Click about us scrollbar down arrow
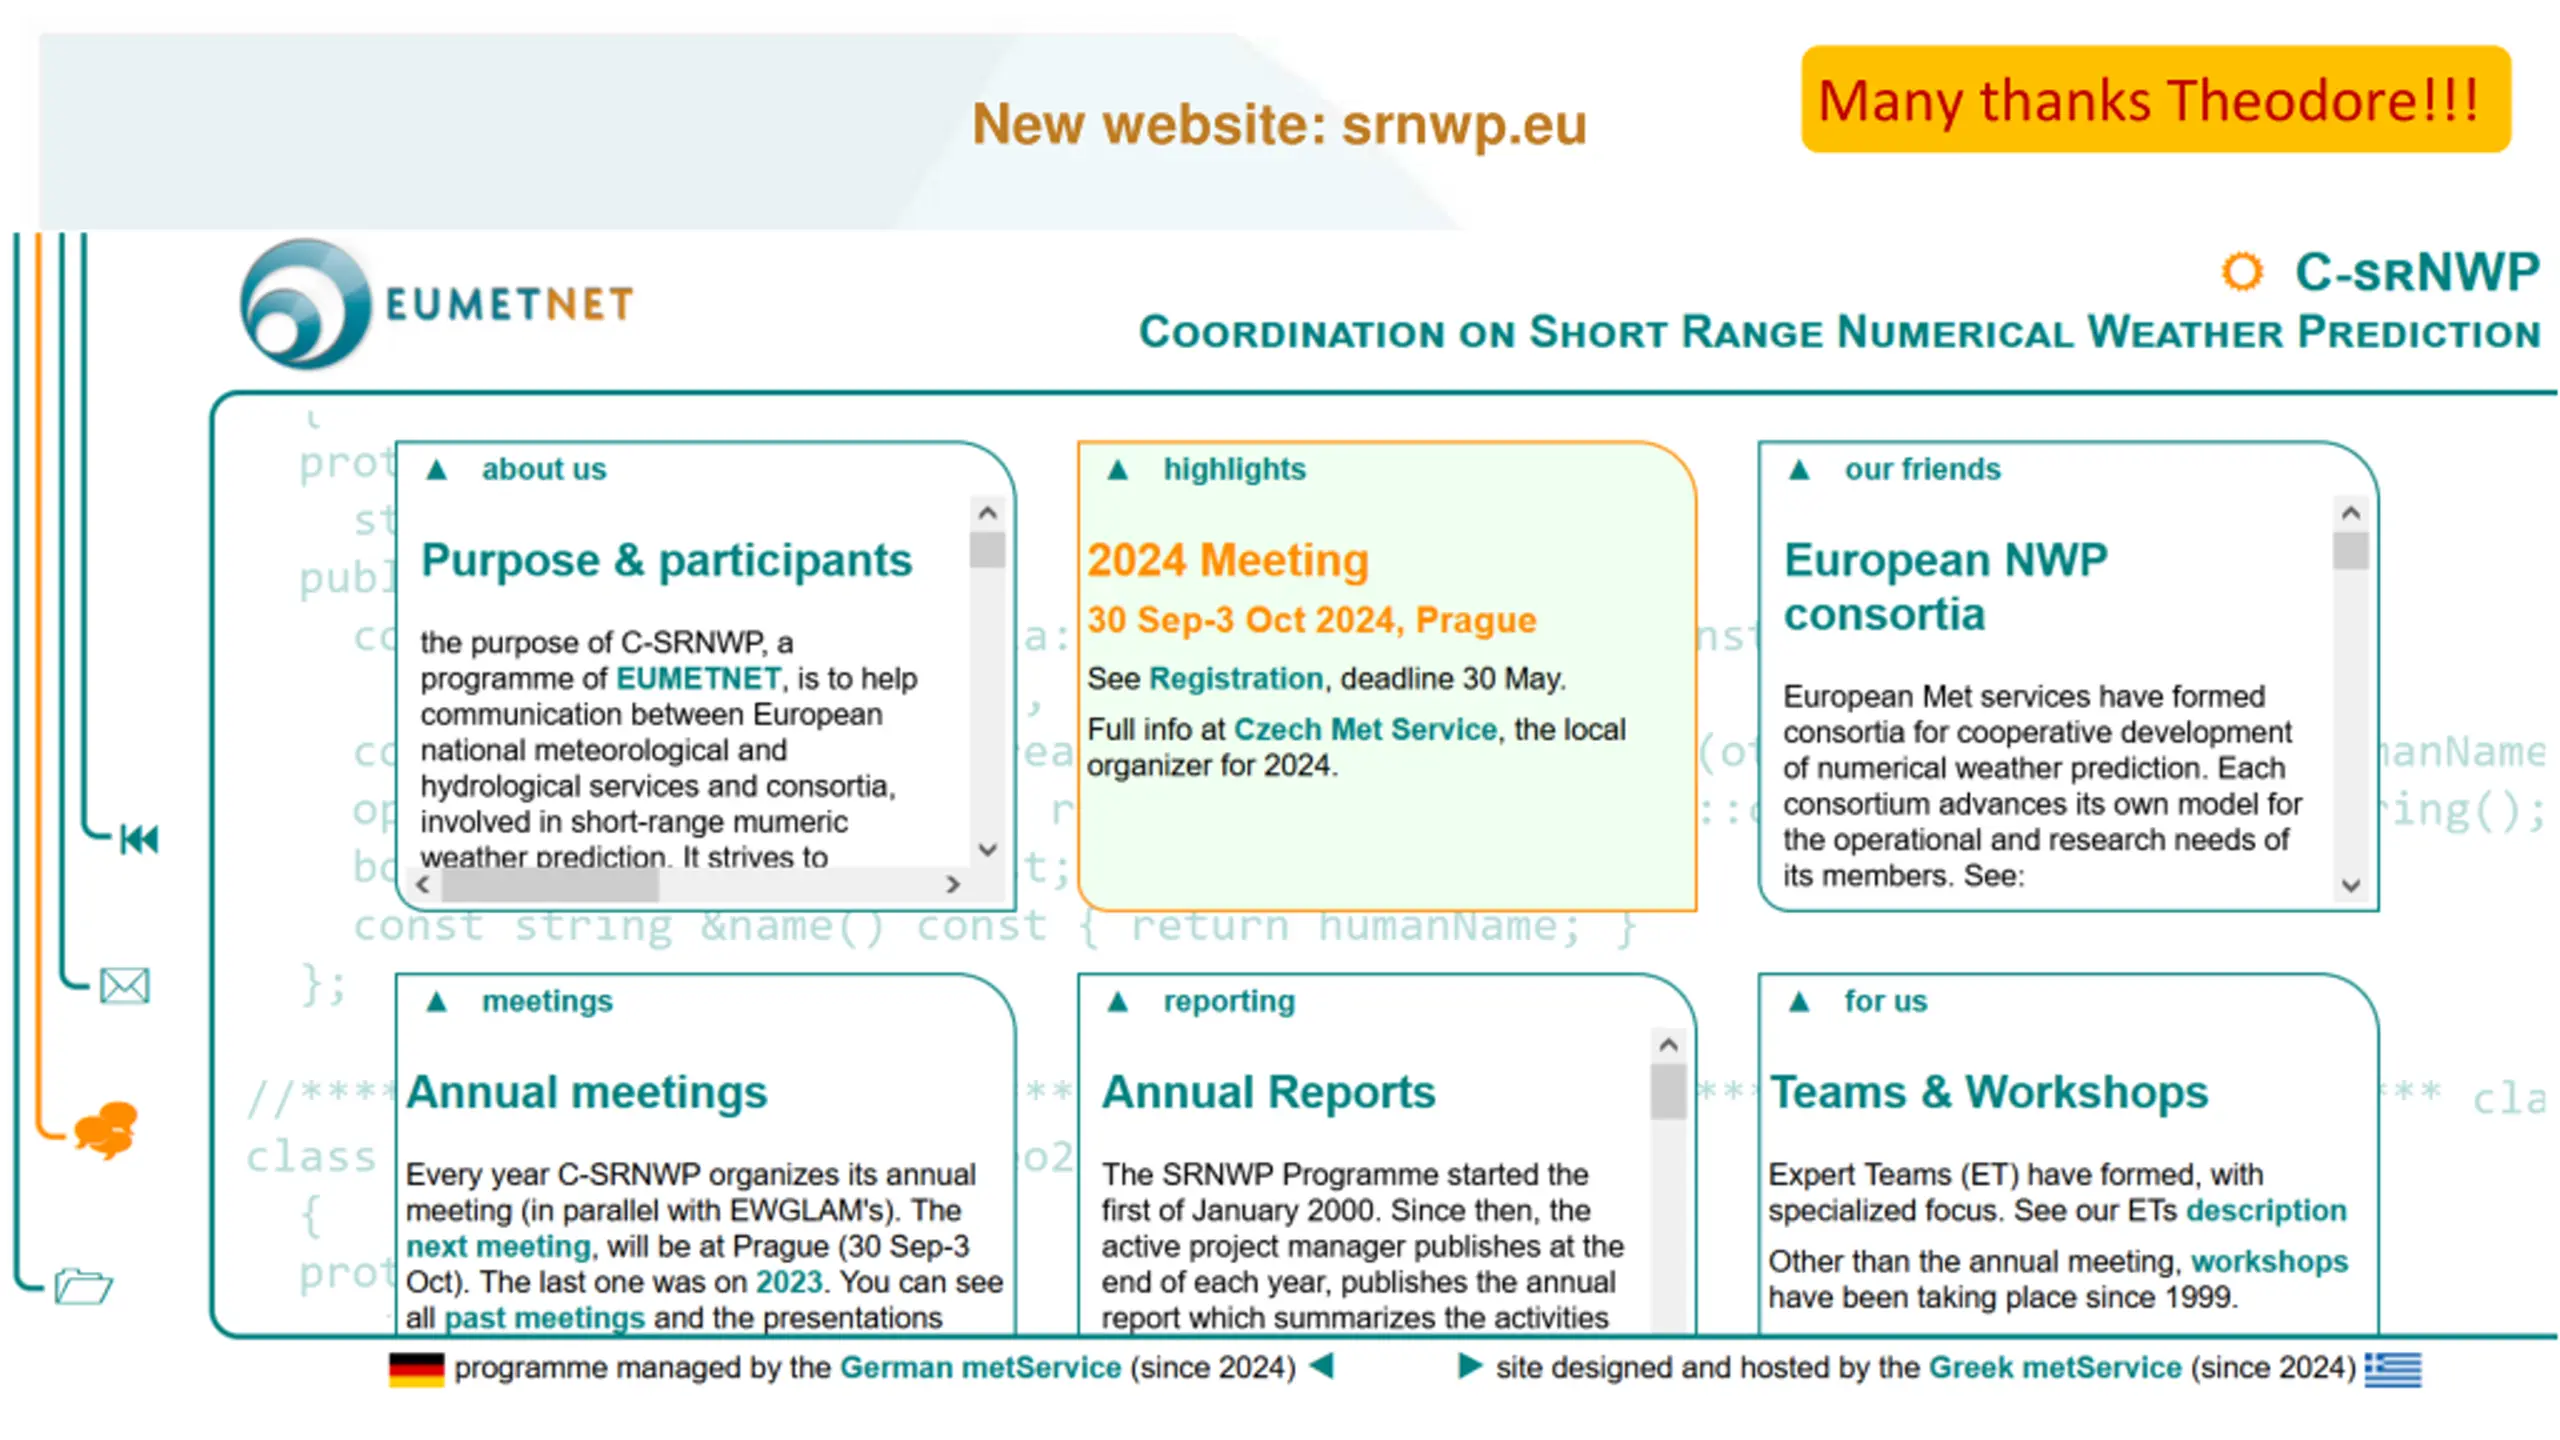Screen dimensions: 2560x1440 tap(987, 850)
